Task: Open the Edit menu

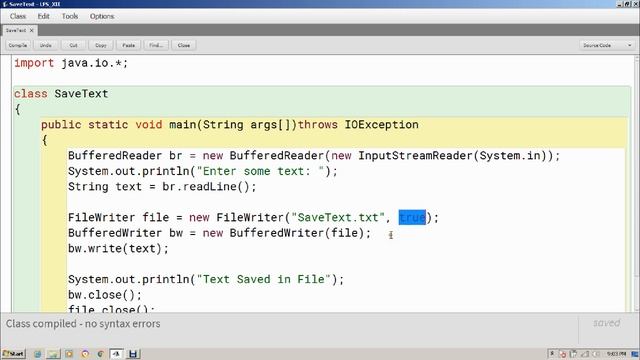Action: [43, 16]
